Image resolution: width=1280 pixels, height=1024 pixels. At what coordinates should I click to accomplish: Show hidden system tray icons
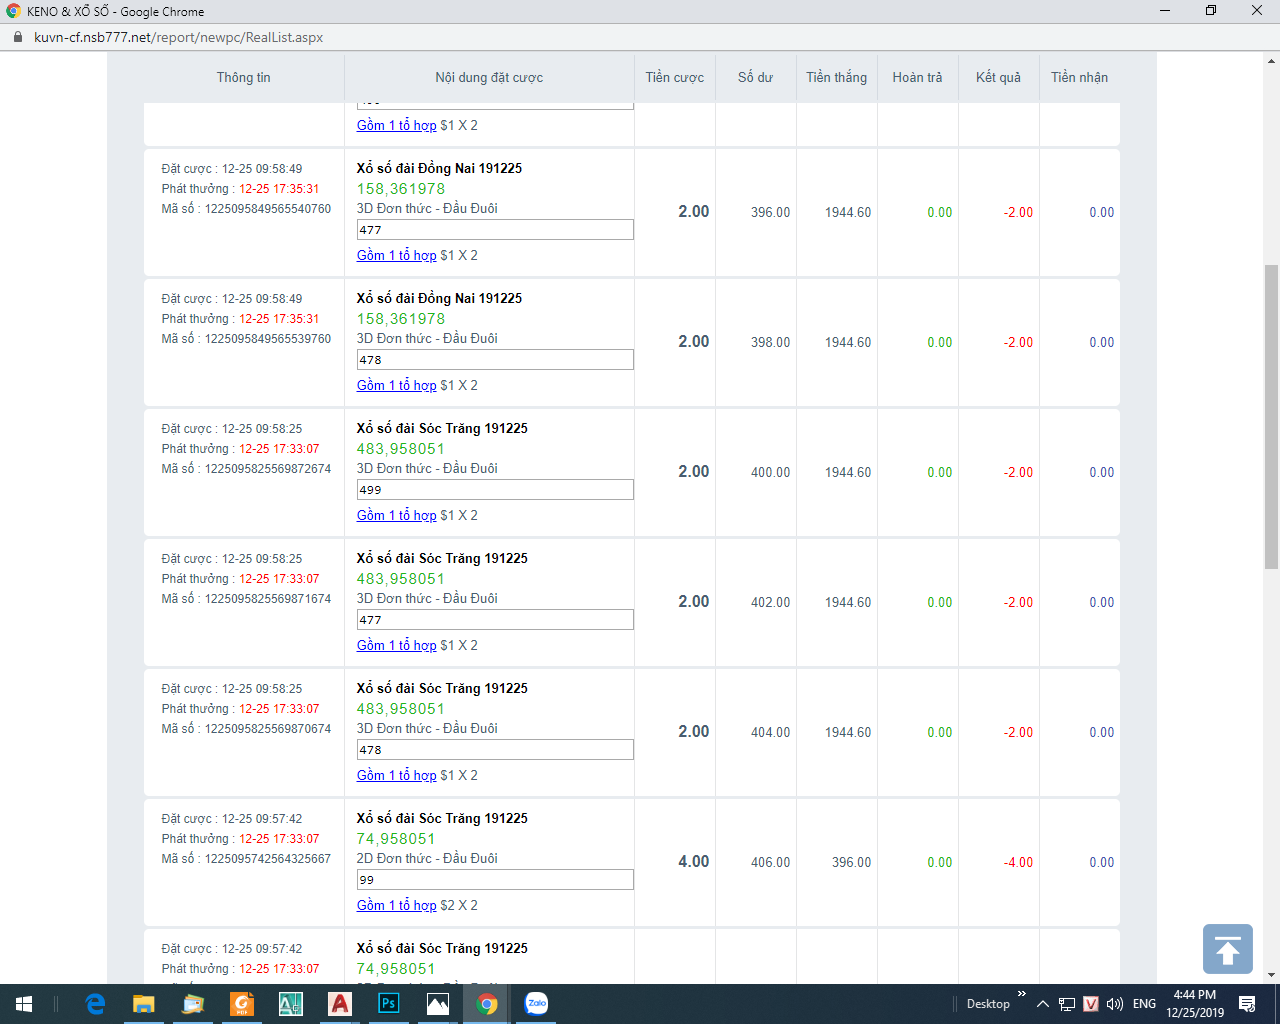tap(1042, 1004)
